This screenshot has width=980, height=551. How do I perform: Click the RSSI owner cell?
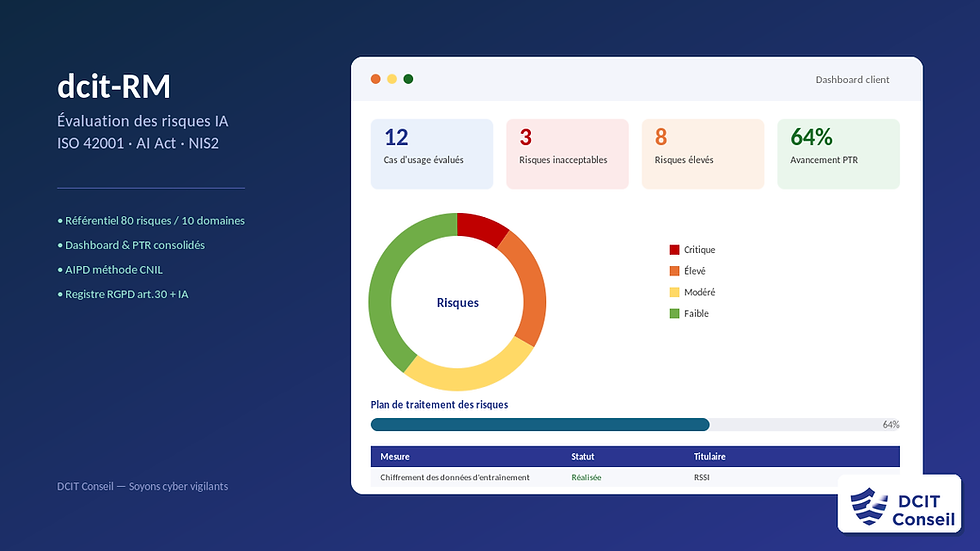(701, 477)
